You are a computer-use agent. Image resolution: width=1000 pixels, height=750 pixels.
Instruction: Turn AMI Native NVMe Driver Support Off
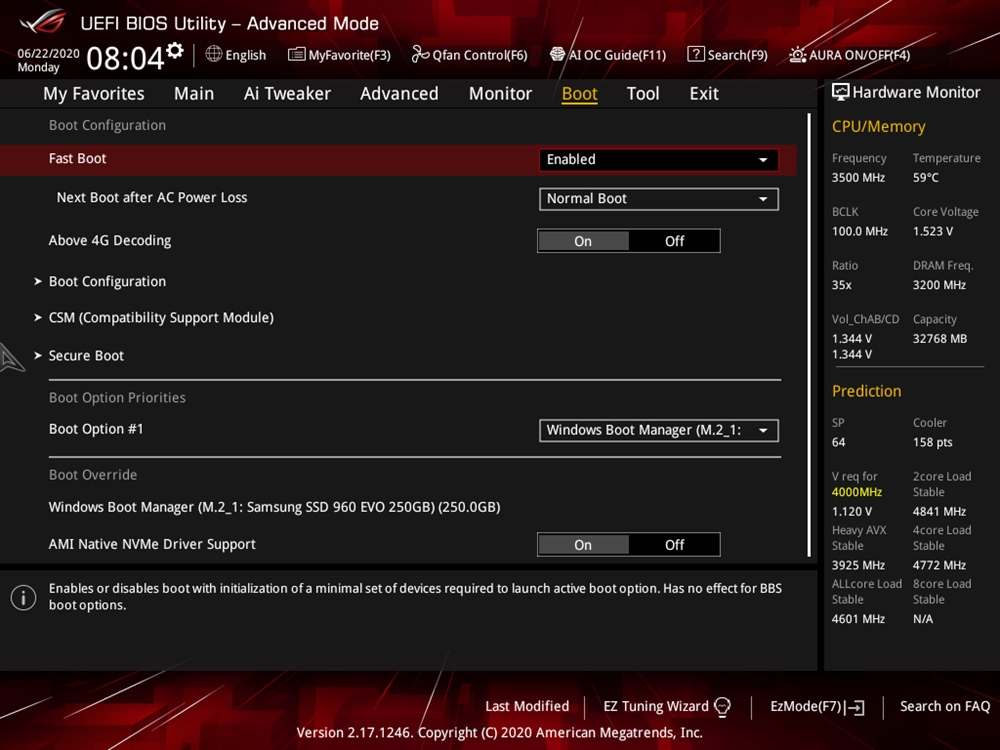point(674,545)
